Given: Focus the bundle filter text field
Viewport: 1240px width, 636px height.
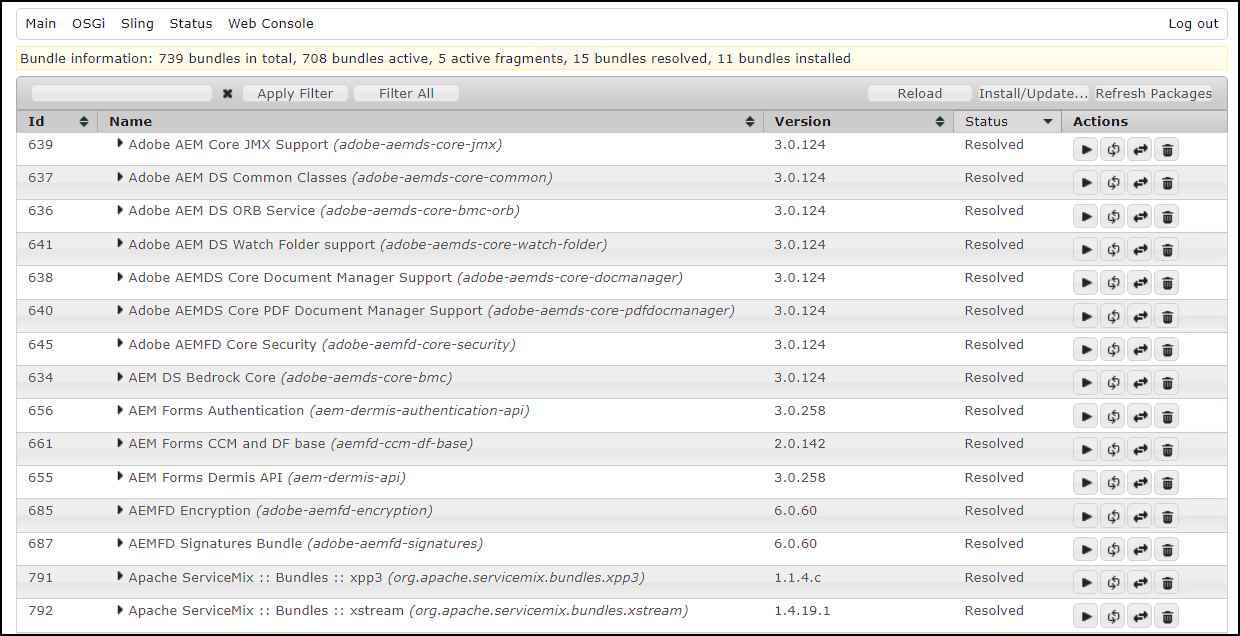Looking at the screenshot, I should pos(122,94).
